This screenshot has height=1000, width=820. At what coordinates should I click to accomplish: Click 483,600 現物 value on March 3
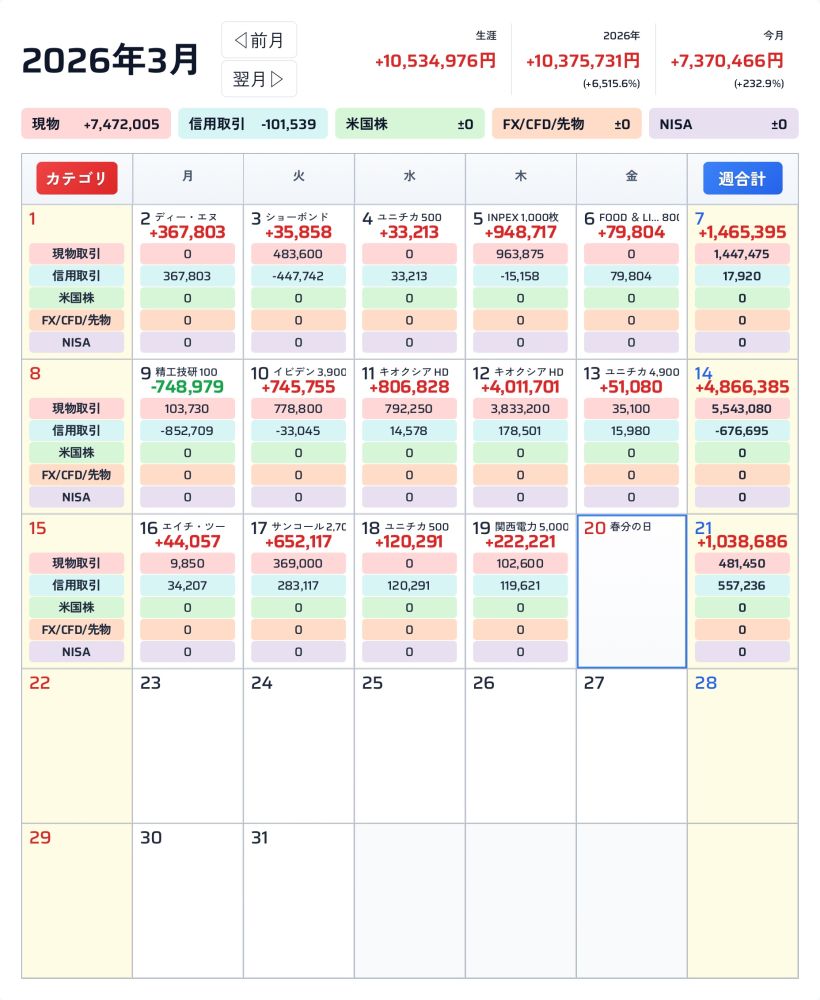coord(298,254)
